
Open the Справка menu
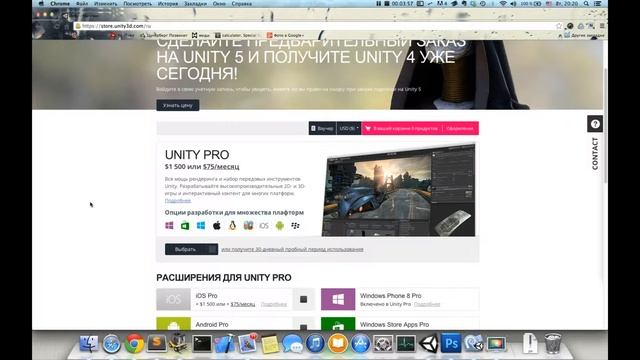[242, 4]
